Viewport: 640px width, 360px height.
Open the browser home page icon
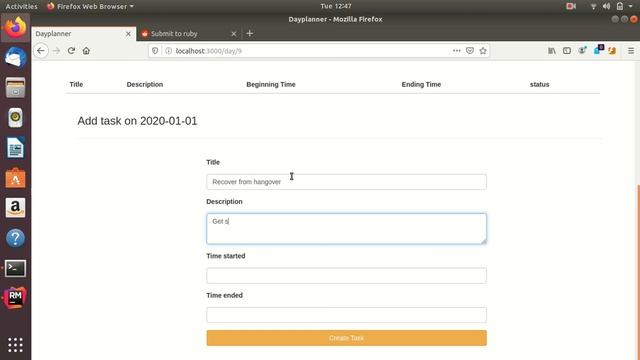(x=86, y=51)
